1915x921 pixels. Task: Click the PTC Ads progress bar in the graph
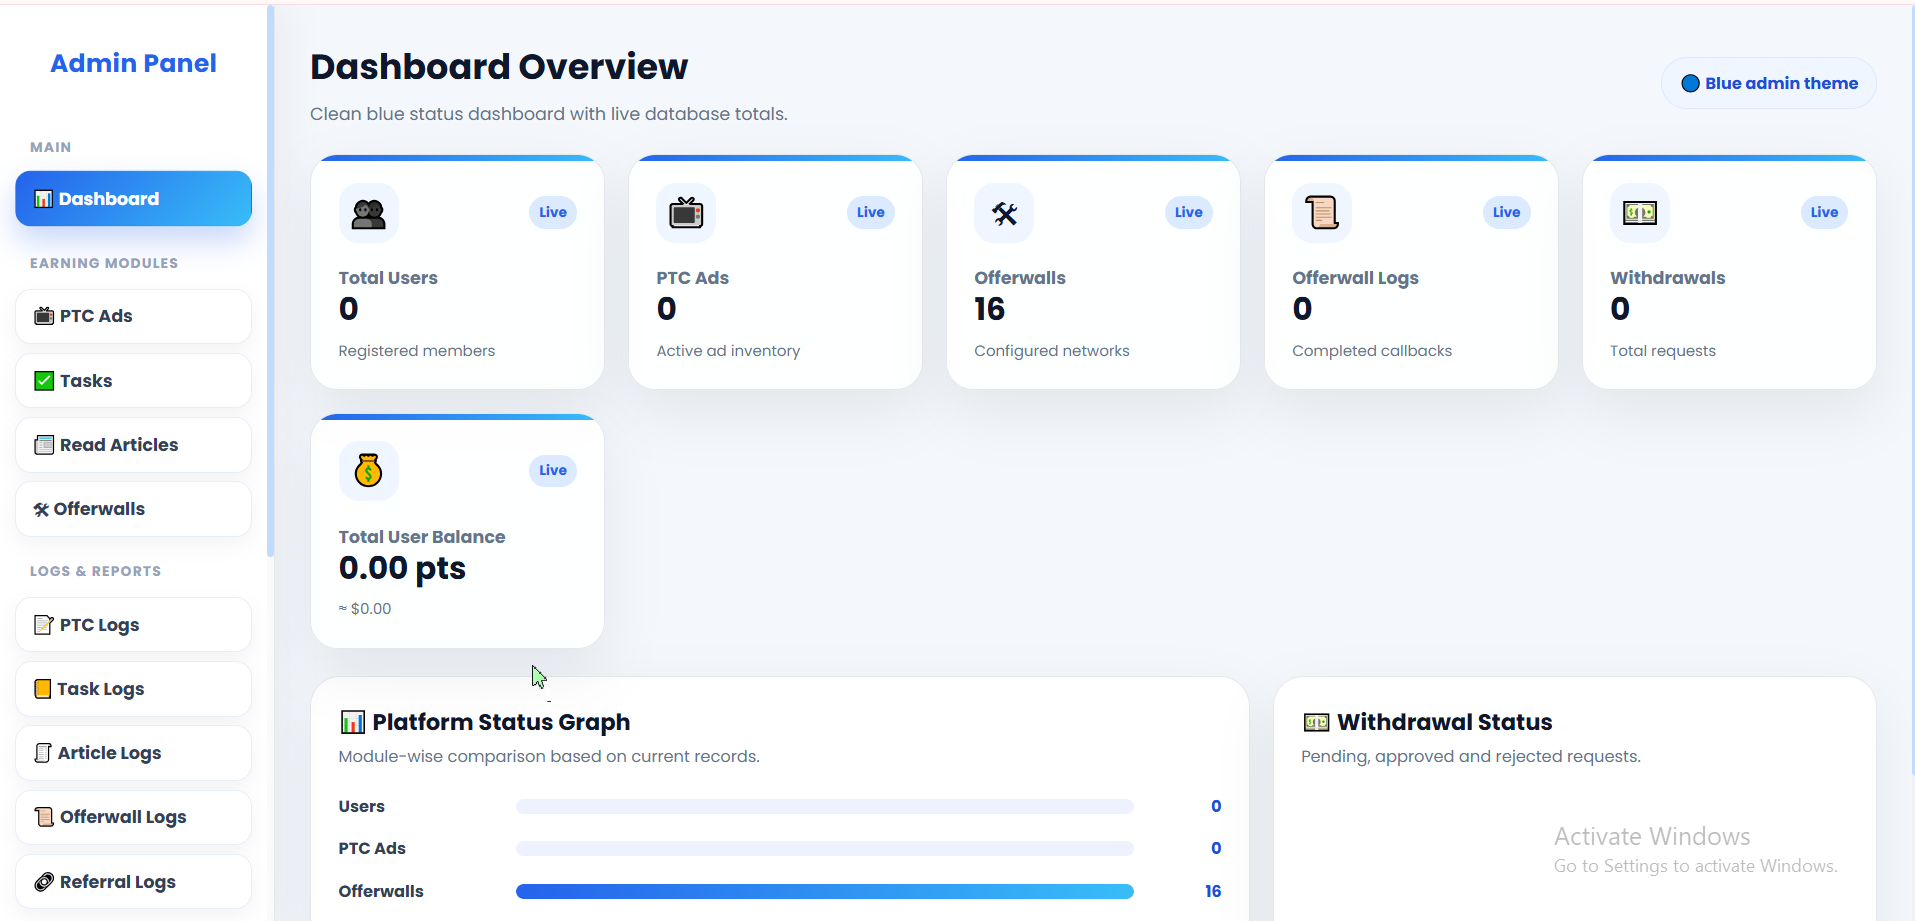[825, 848]
